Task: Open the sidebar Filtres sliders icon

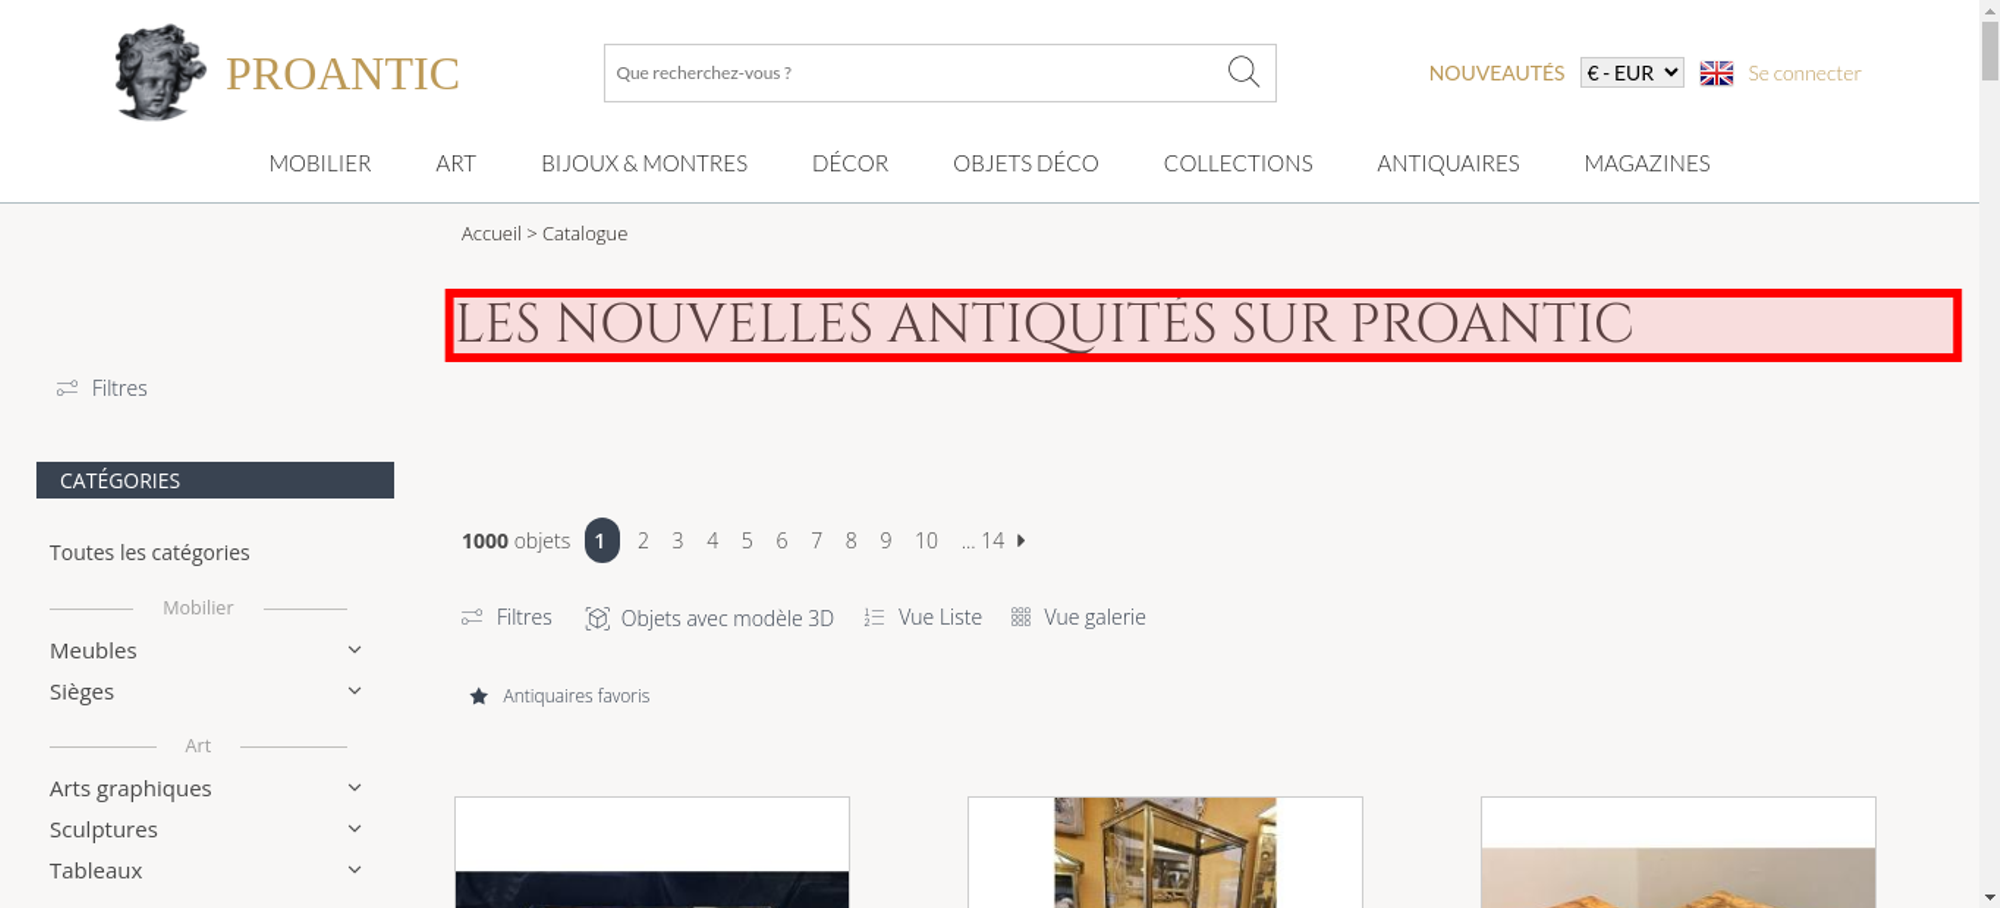Action: tap(67, 388)
